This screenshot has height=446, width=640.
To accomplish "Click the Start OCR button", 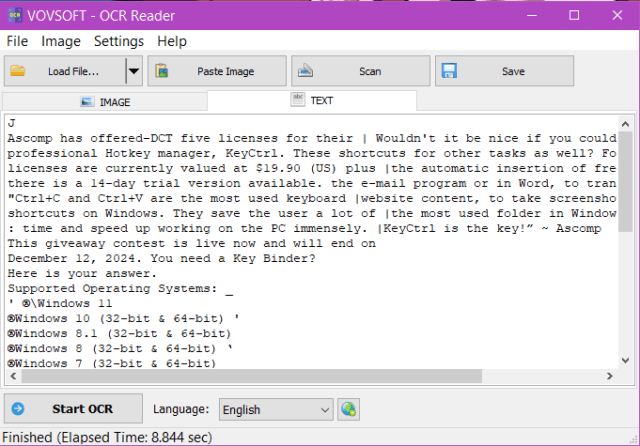I will (x=73, y=408).
